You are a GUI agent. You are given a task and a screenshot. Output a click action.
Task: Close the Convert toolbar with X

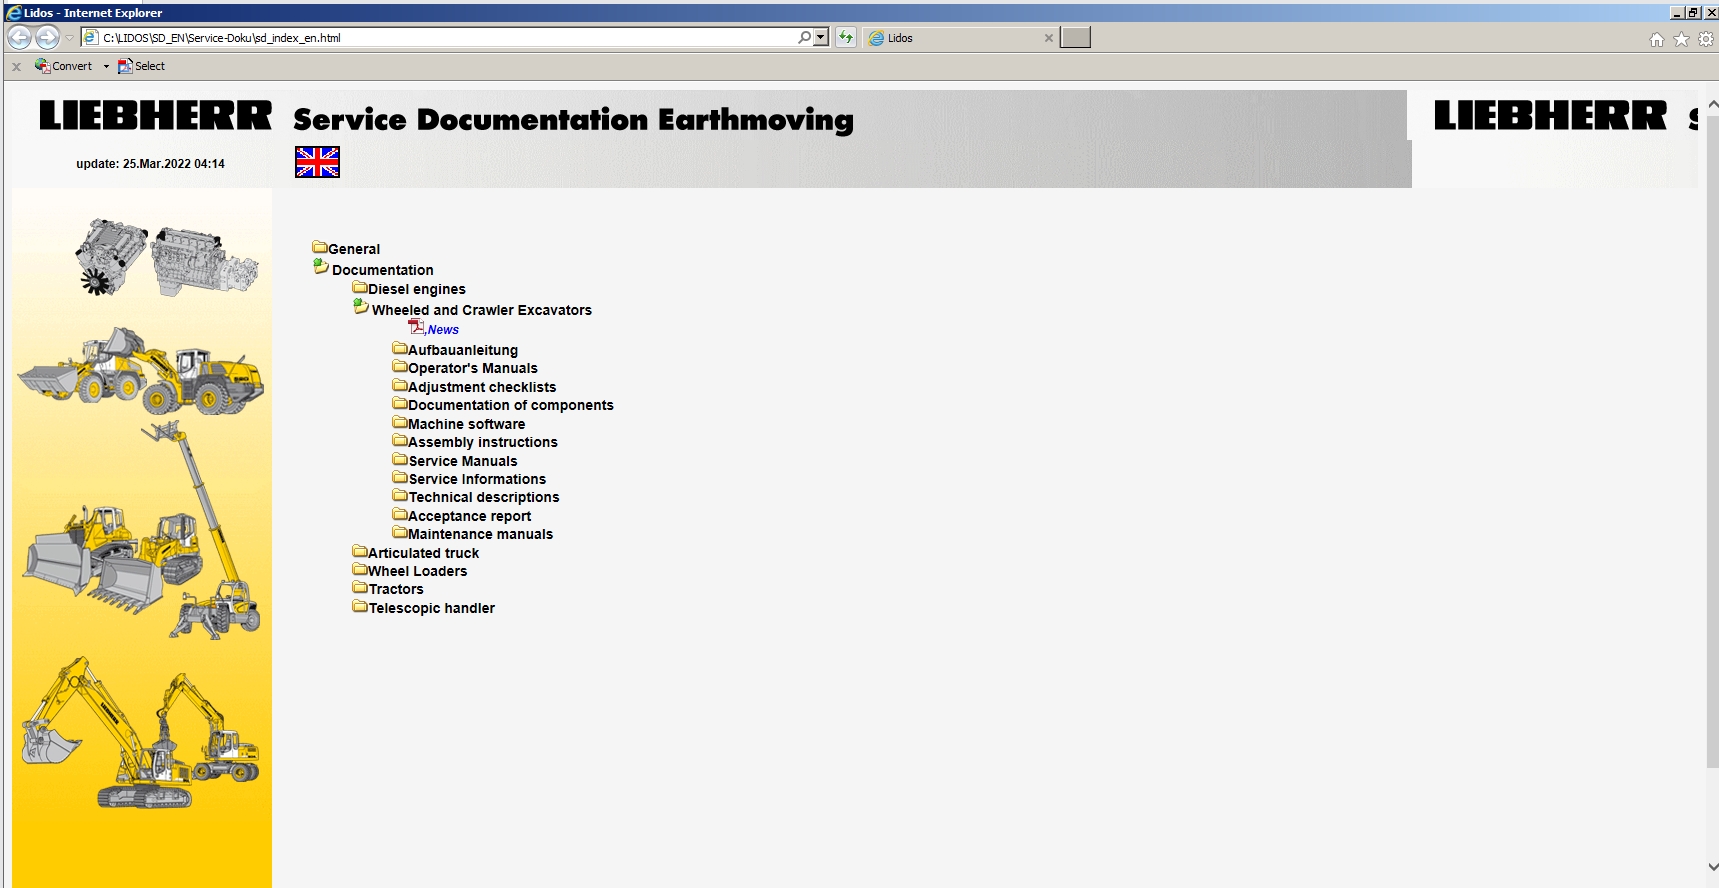pyautogui.click(x=16, y=67)
